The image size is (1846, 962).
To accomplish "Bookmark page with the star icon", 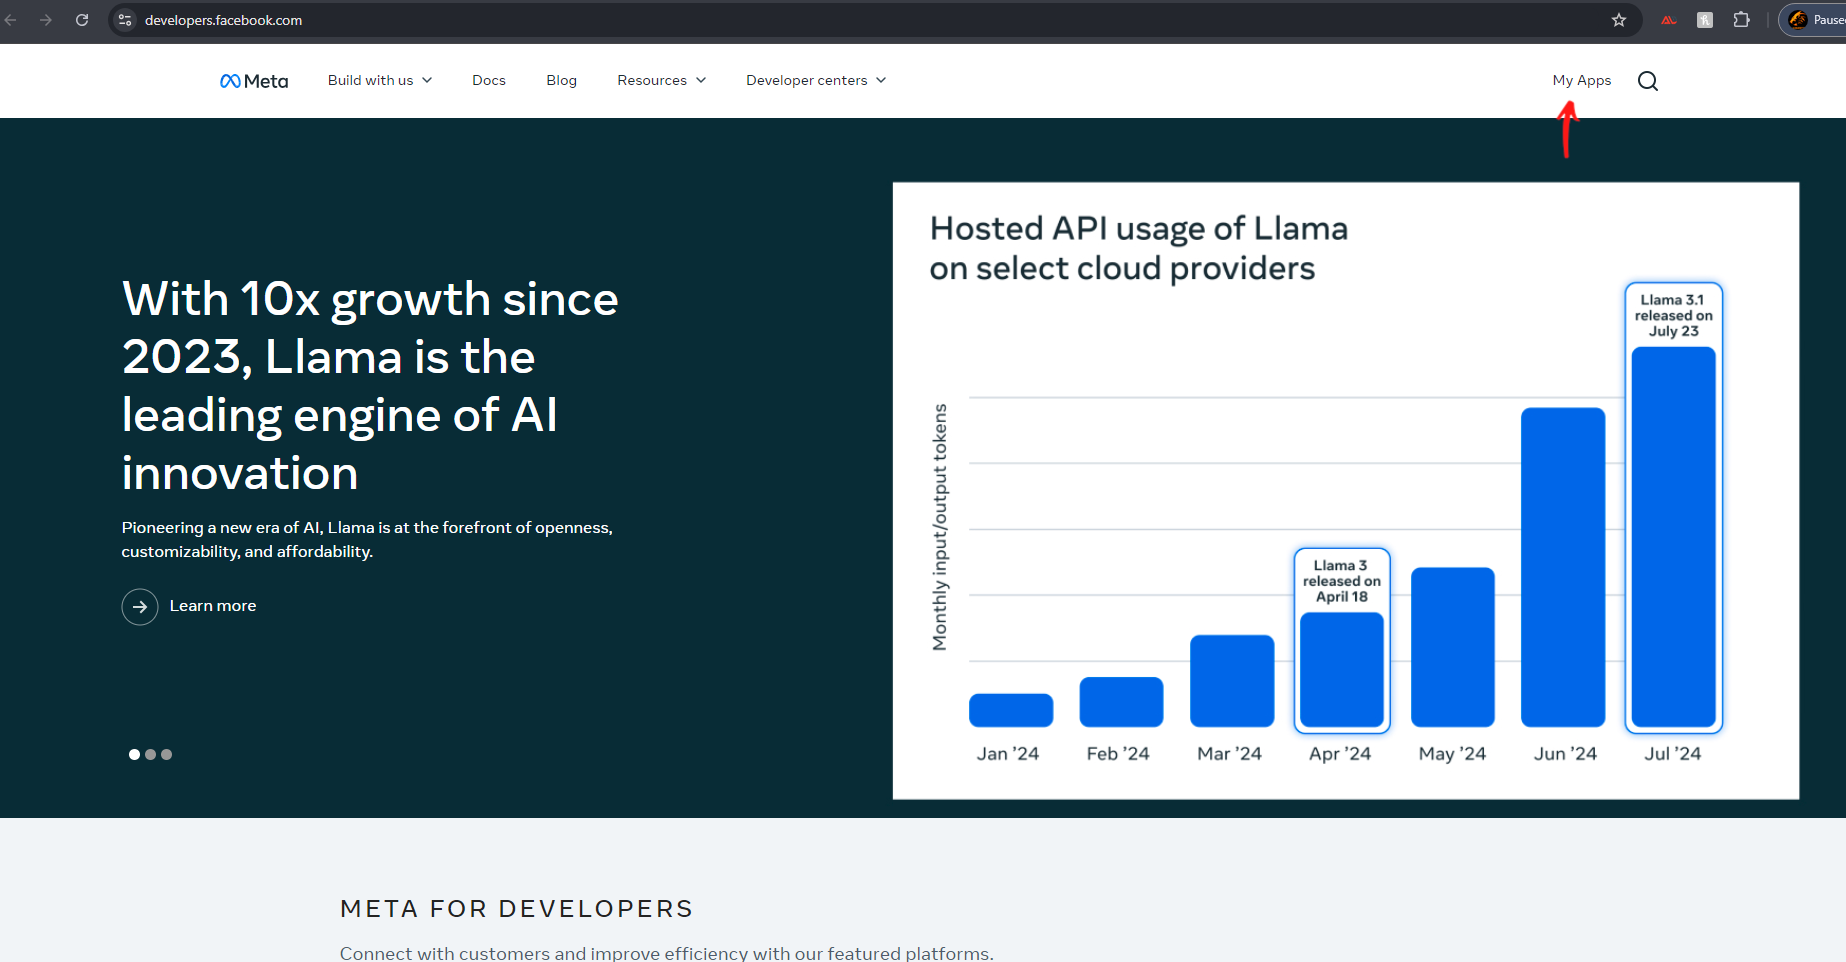I will click(x=1618, y=20).
